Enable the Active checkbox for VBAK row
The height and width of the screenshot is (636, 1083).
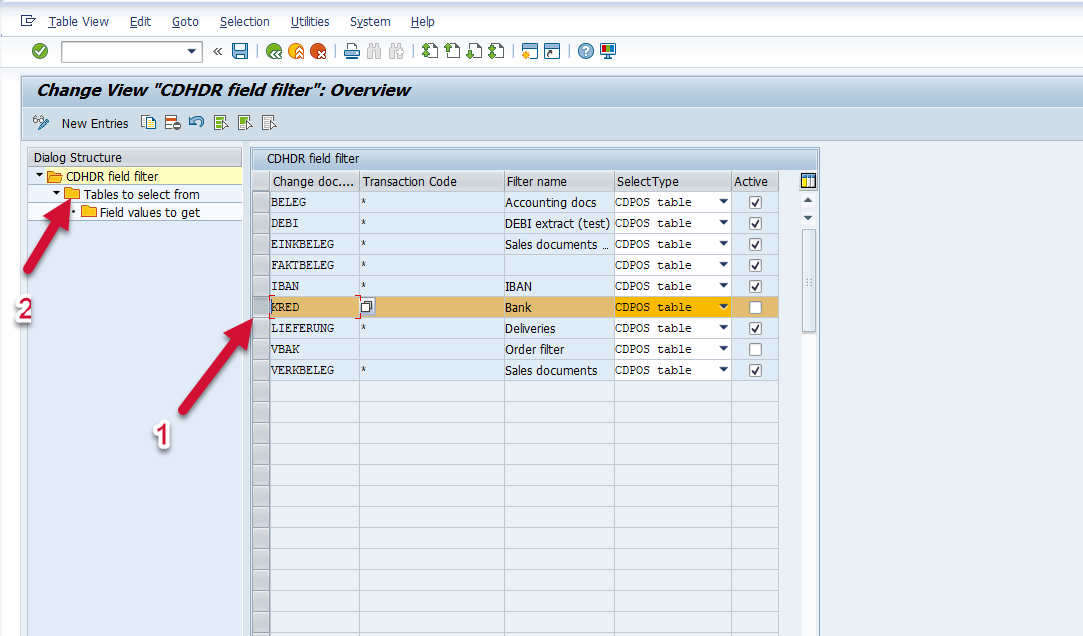755,349
